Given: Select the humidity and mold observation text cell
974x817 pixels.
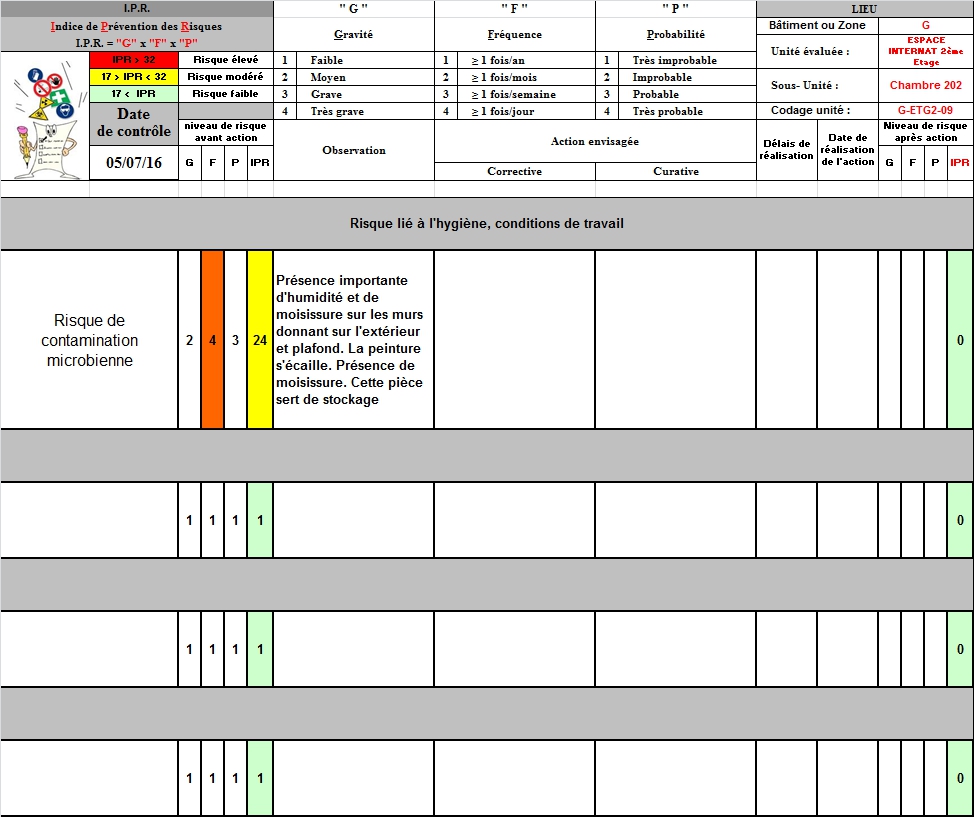Looking at the screenshot, I should 353,340.
